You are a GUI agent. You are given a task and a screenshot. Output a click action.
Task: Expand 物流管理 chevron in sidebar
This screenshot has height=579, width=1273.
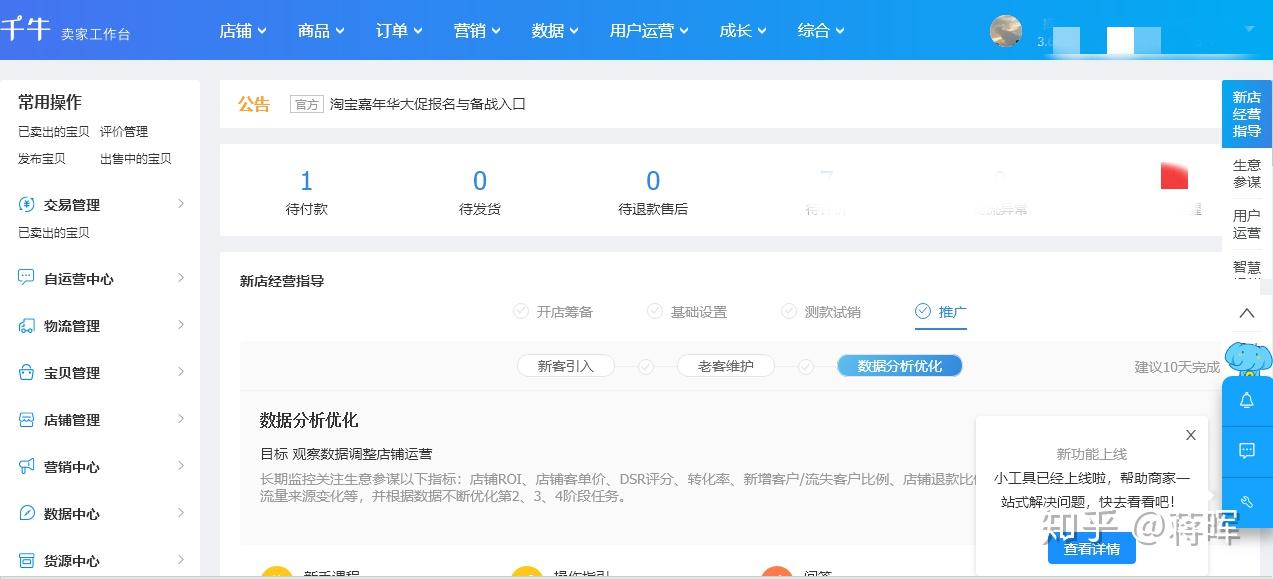pos(181,325)
